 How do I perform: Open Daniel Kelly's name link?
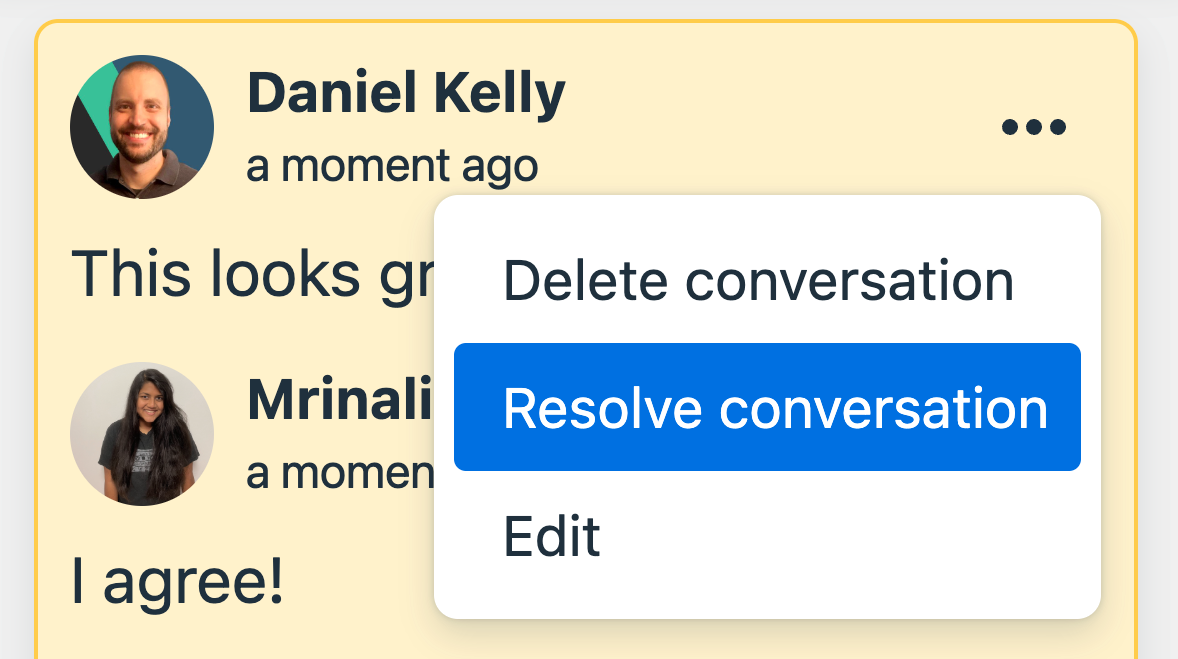point(406,94)
